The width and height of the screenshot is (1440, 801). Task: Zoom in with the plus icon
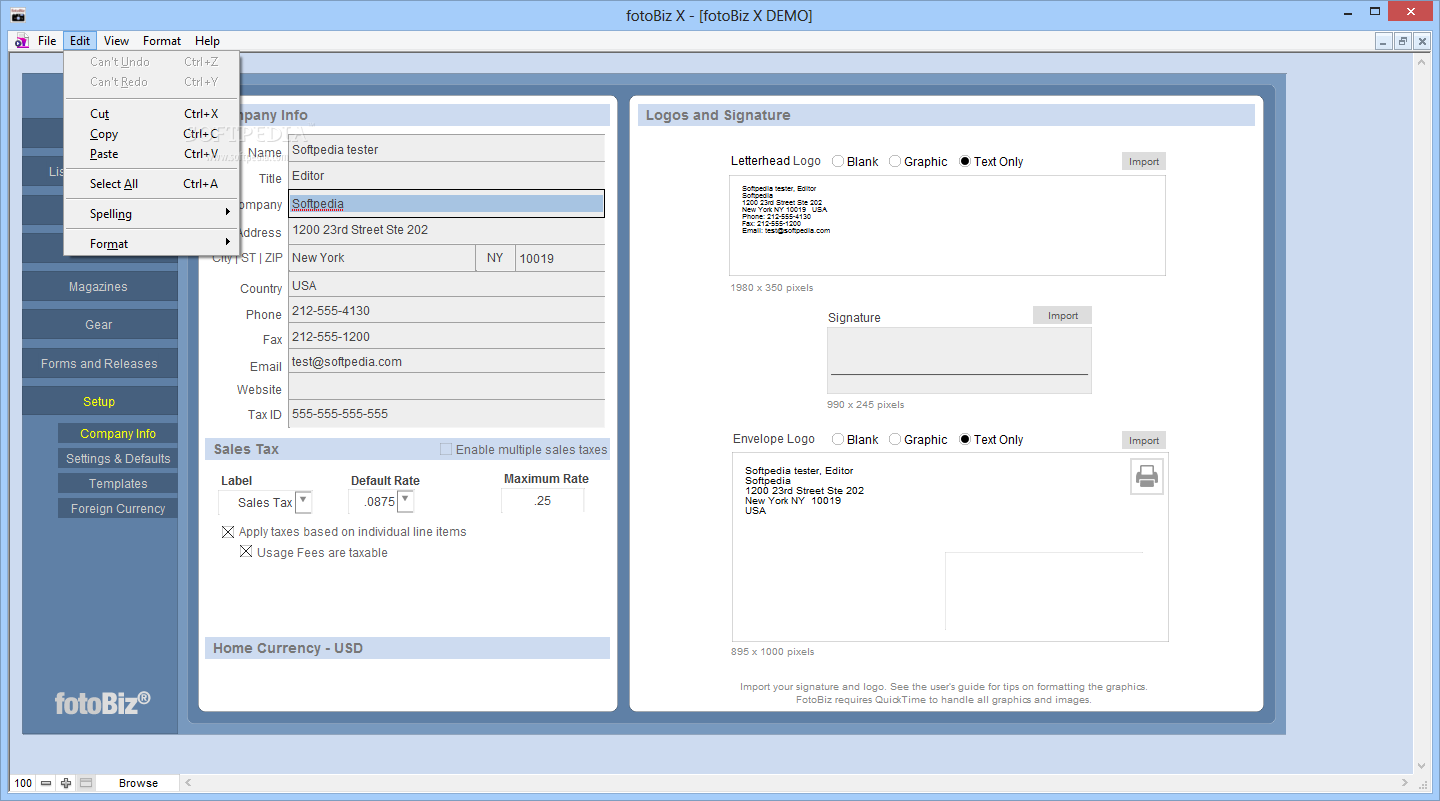(x=66, y=783)
